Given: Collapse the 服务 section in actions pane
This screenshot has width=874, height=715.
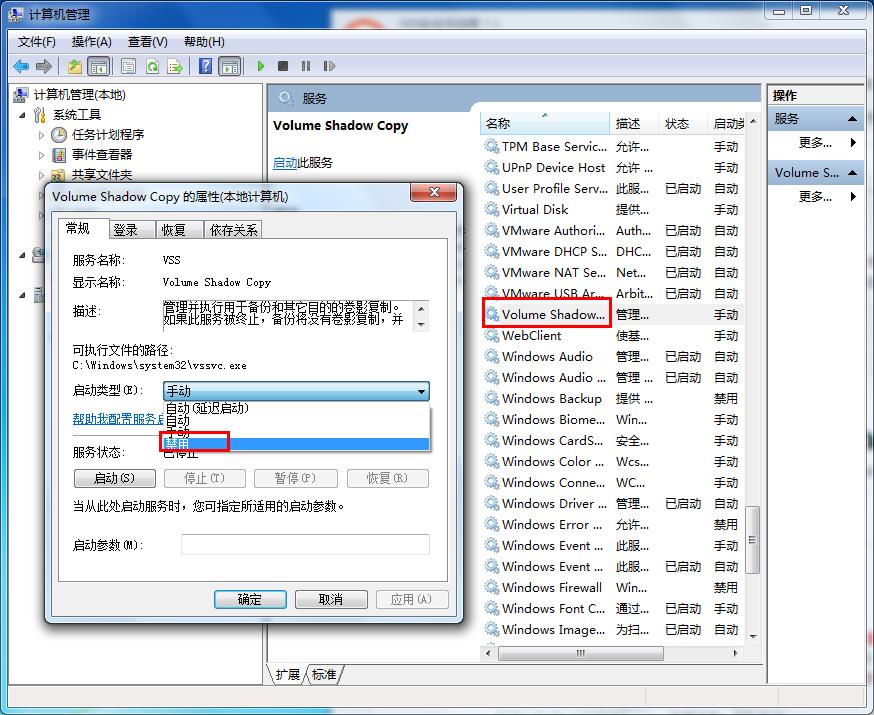Looking at the screenshot, I should pyautogui.click(x=852, y=119).
